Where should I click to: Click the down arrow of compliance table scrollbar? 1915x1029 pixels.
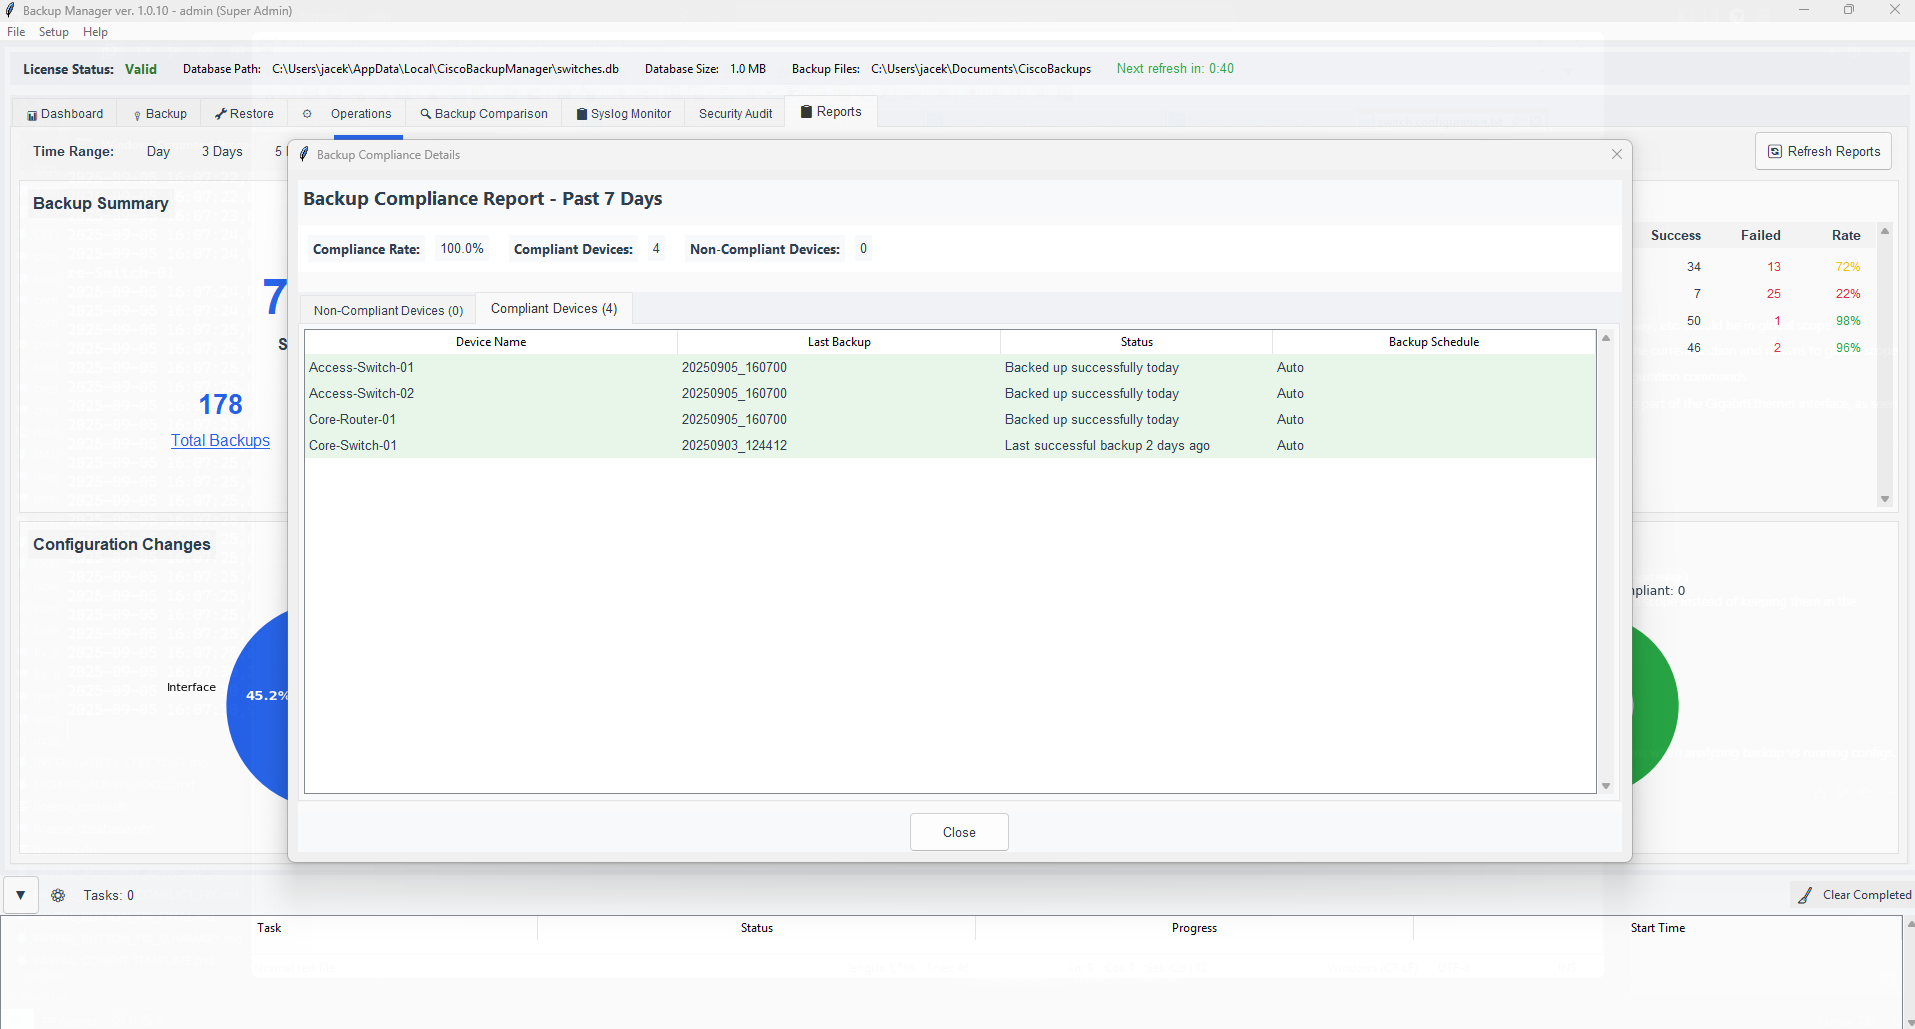point(1606,786)
